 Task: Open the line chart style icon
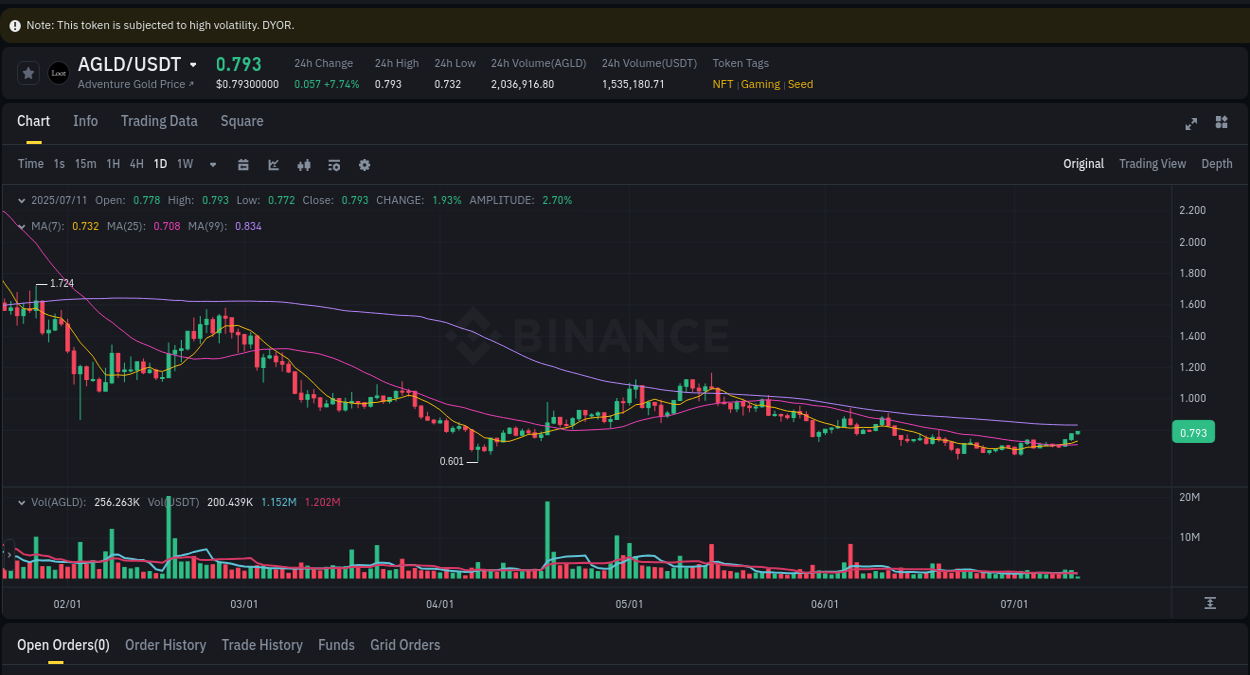pyautogui.click(x=273, y=164)
